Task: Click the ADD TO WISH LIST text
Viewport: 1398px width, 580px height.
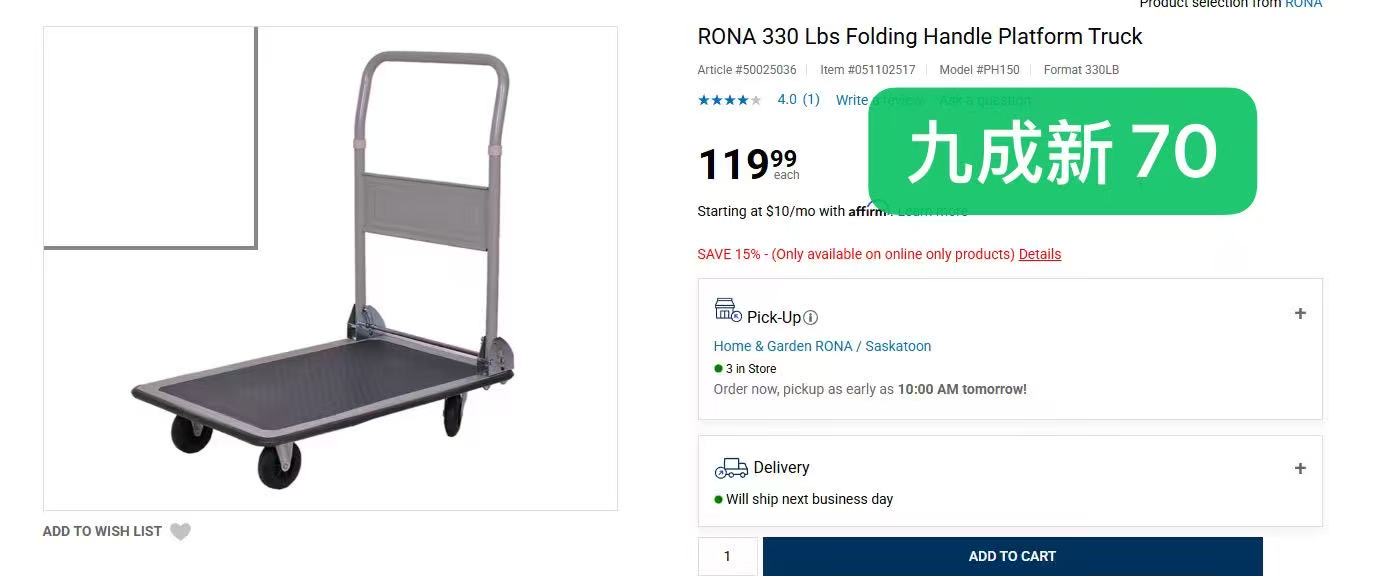Action: click(102, 532)
